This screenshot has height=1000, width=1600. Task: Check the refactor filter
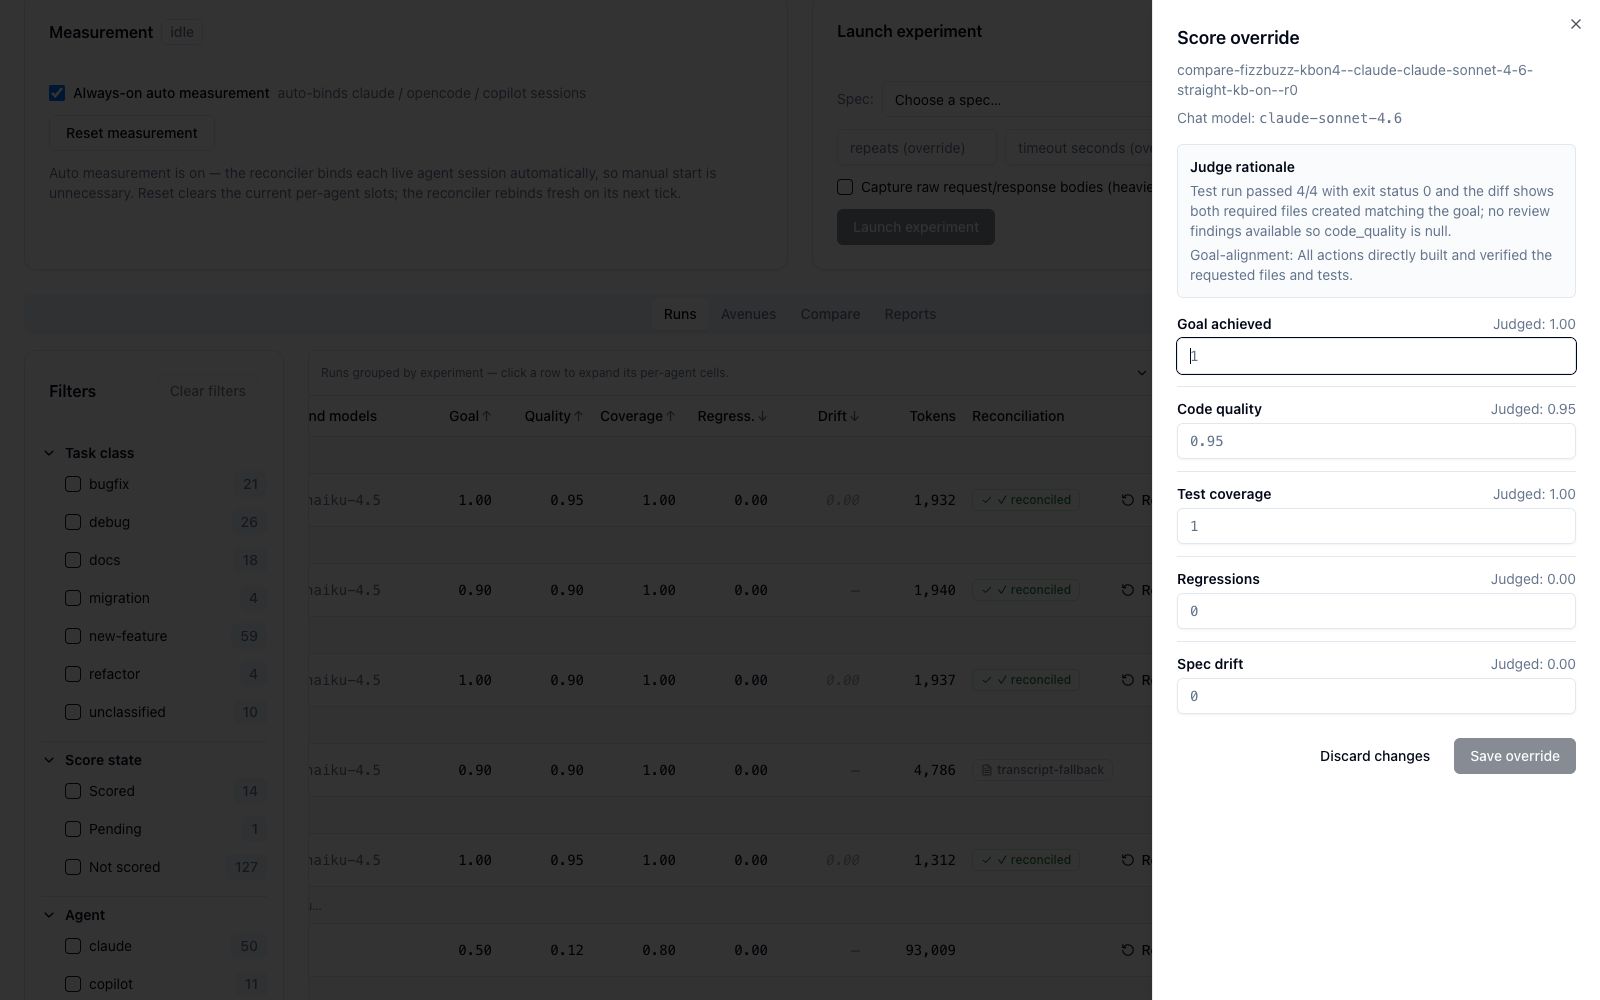coord(73,674)
